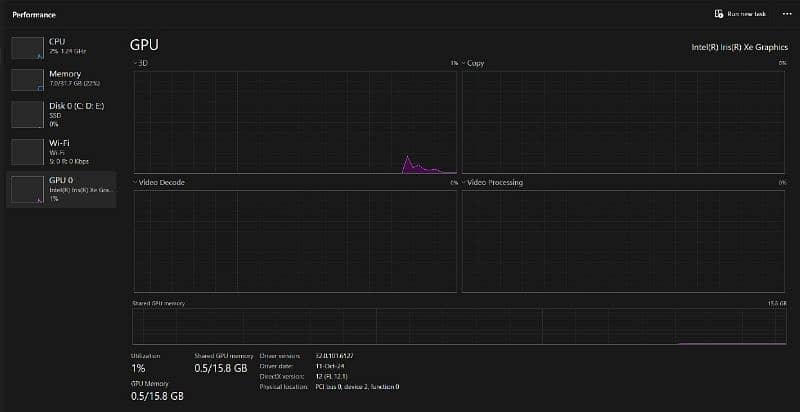
Task: Click the Memory mini graph thumbnail
Action: [27, 80]
